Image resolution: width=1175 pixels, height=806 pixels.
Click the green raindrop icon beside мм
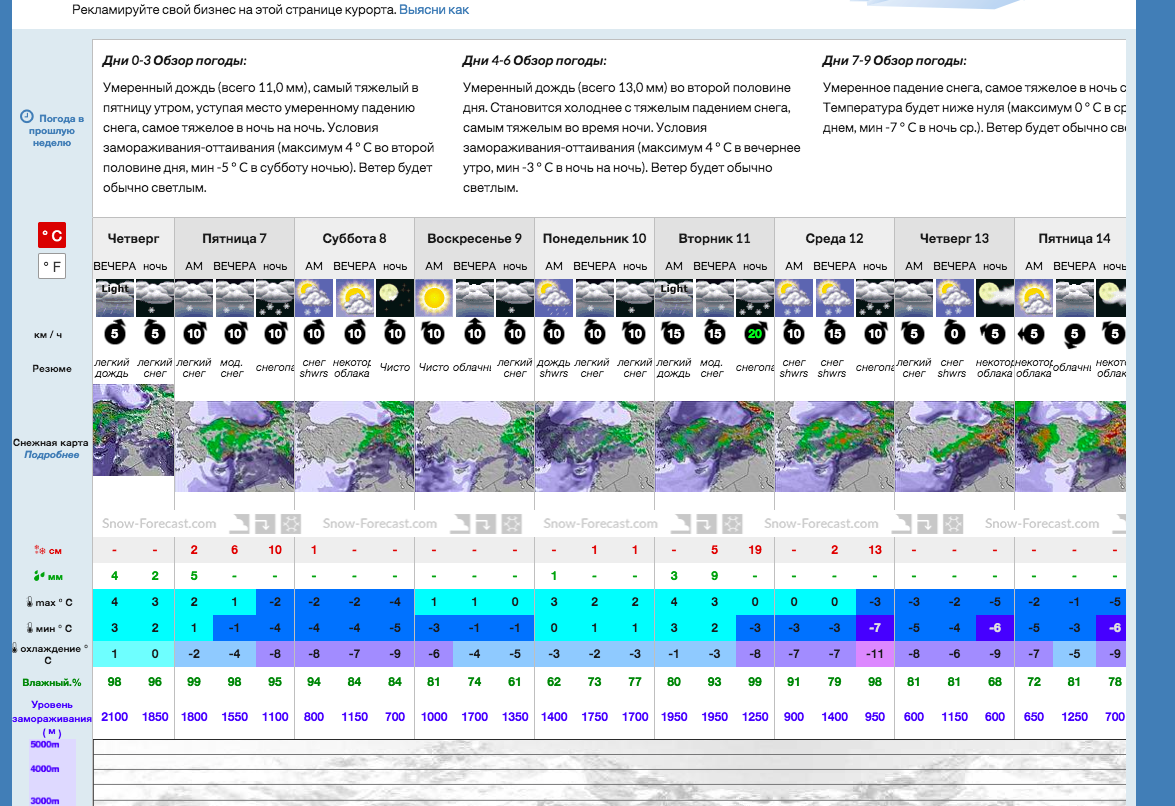click(x=40, y=576)
